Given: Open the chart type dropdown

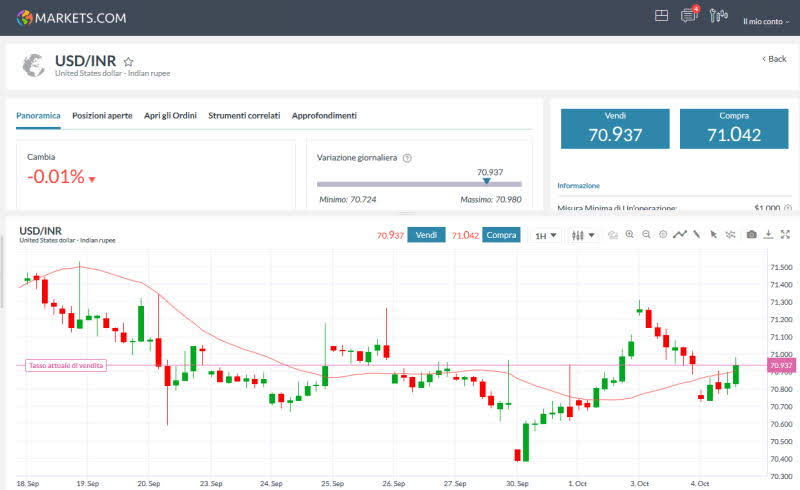Looking at the screenshot, I should pos(582,236).
